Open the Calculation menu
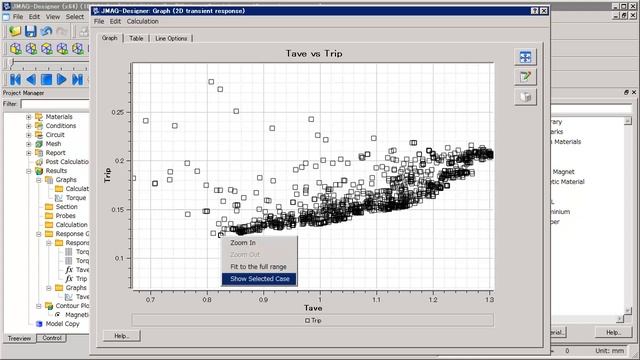The height and width of the screenshot is (360, 640). [x=142, y=21]
